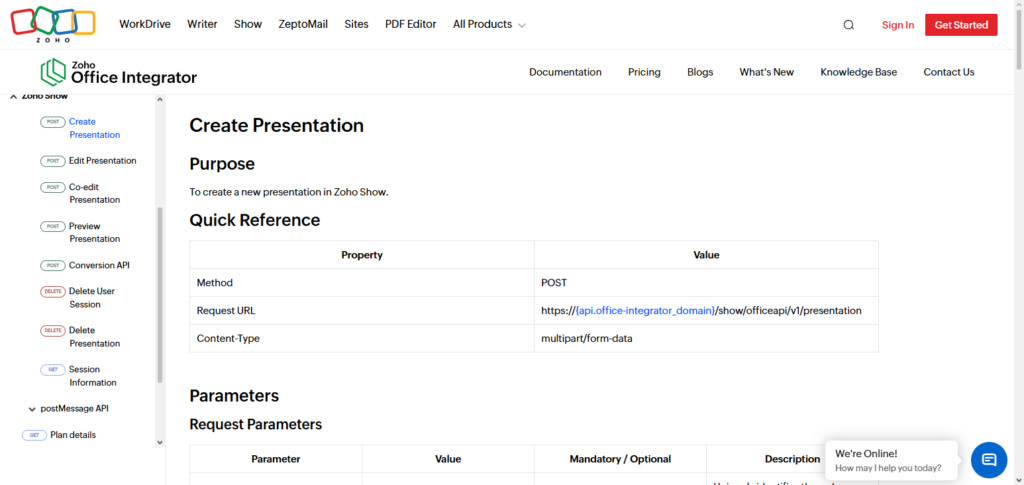Select Edit Presentation in sidebar
The width and height of the screenshot is (1024, 485).
(103, 161)
